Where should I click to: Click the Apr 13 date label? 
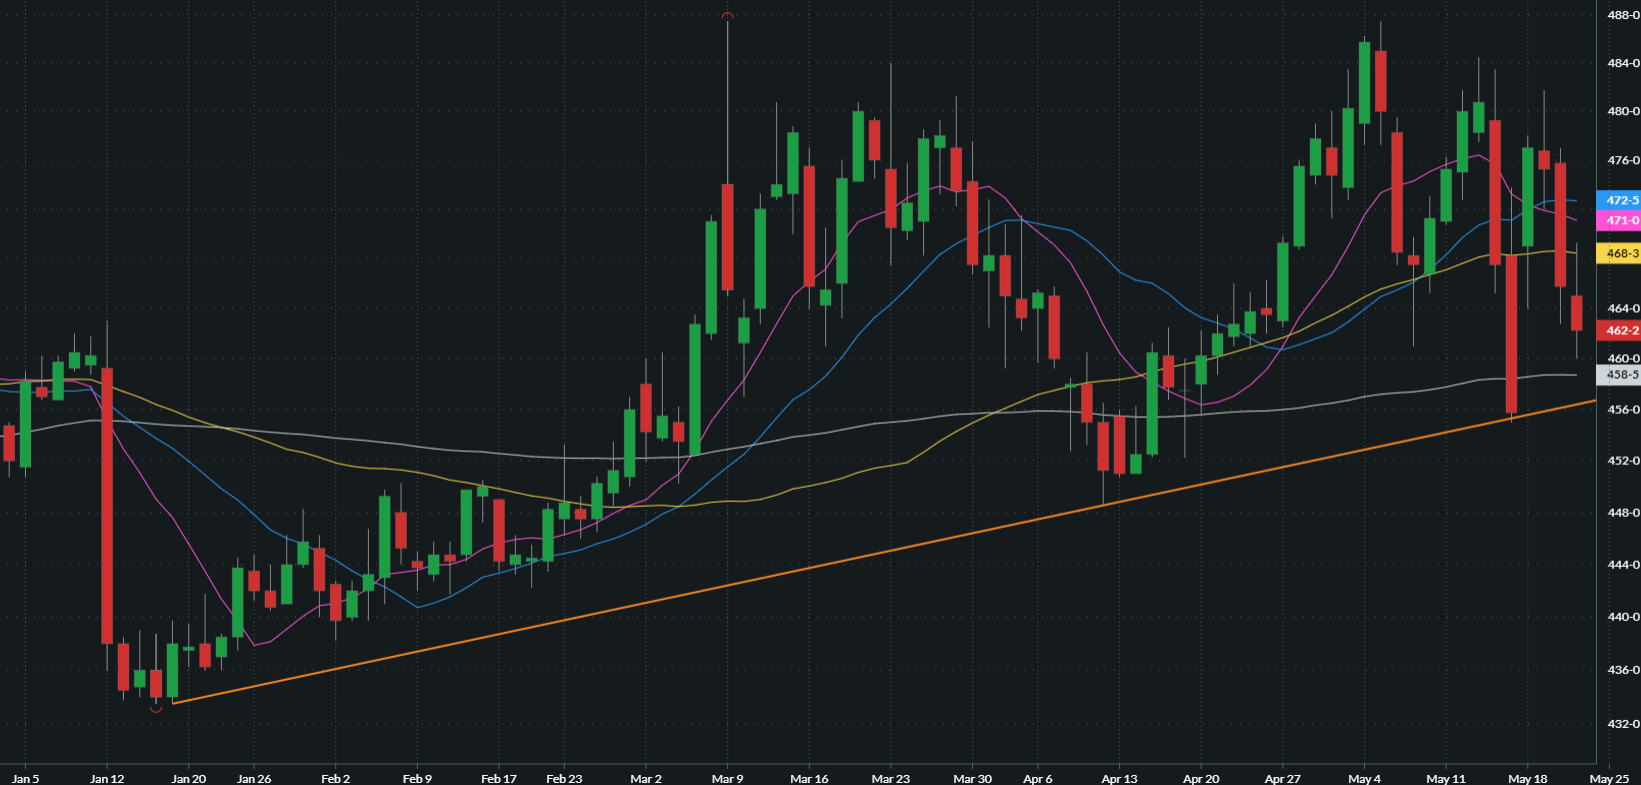click(1119, 778)
